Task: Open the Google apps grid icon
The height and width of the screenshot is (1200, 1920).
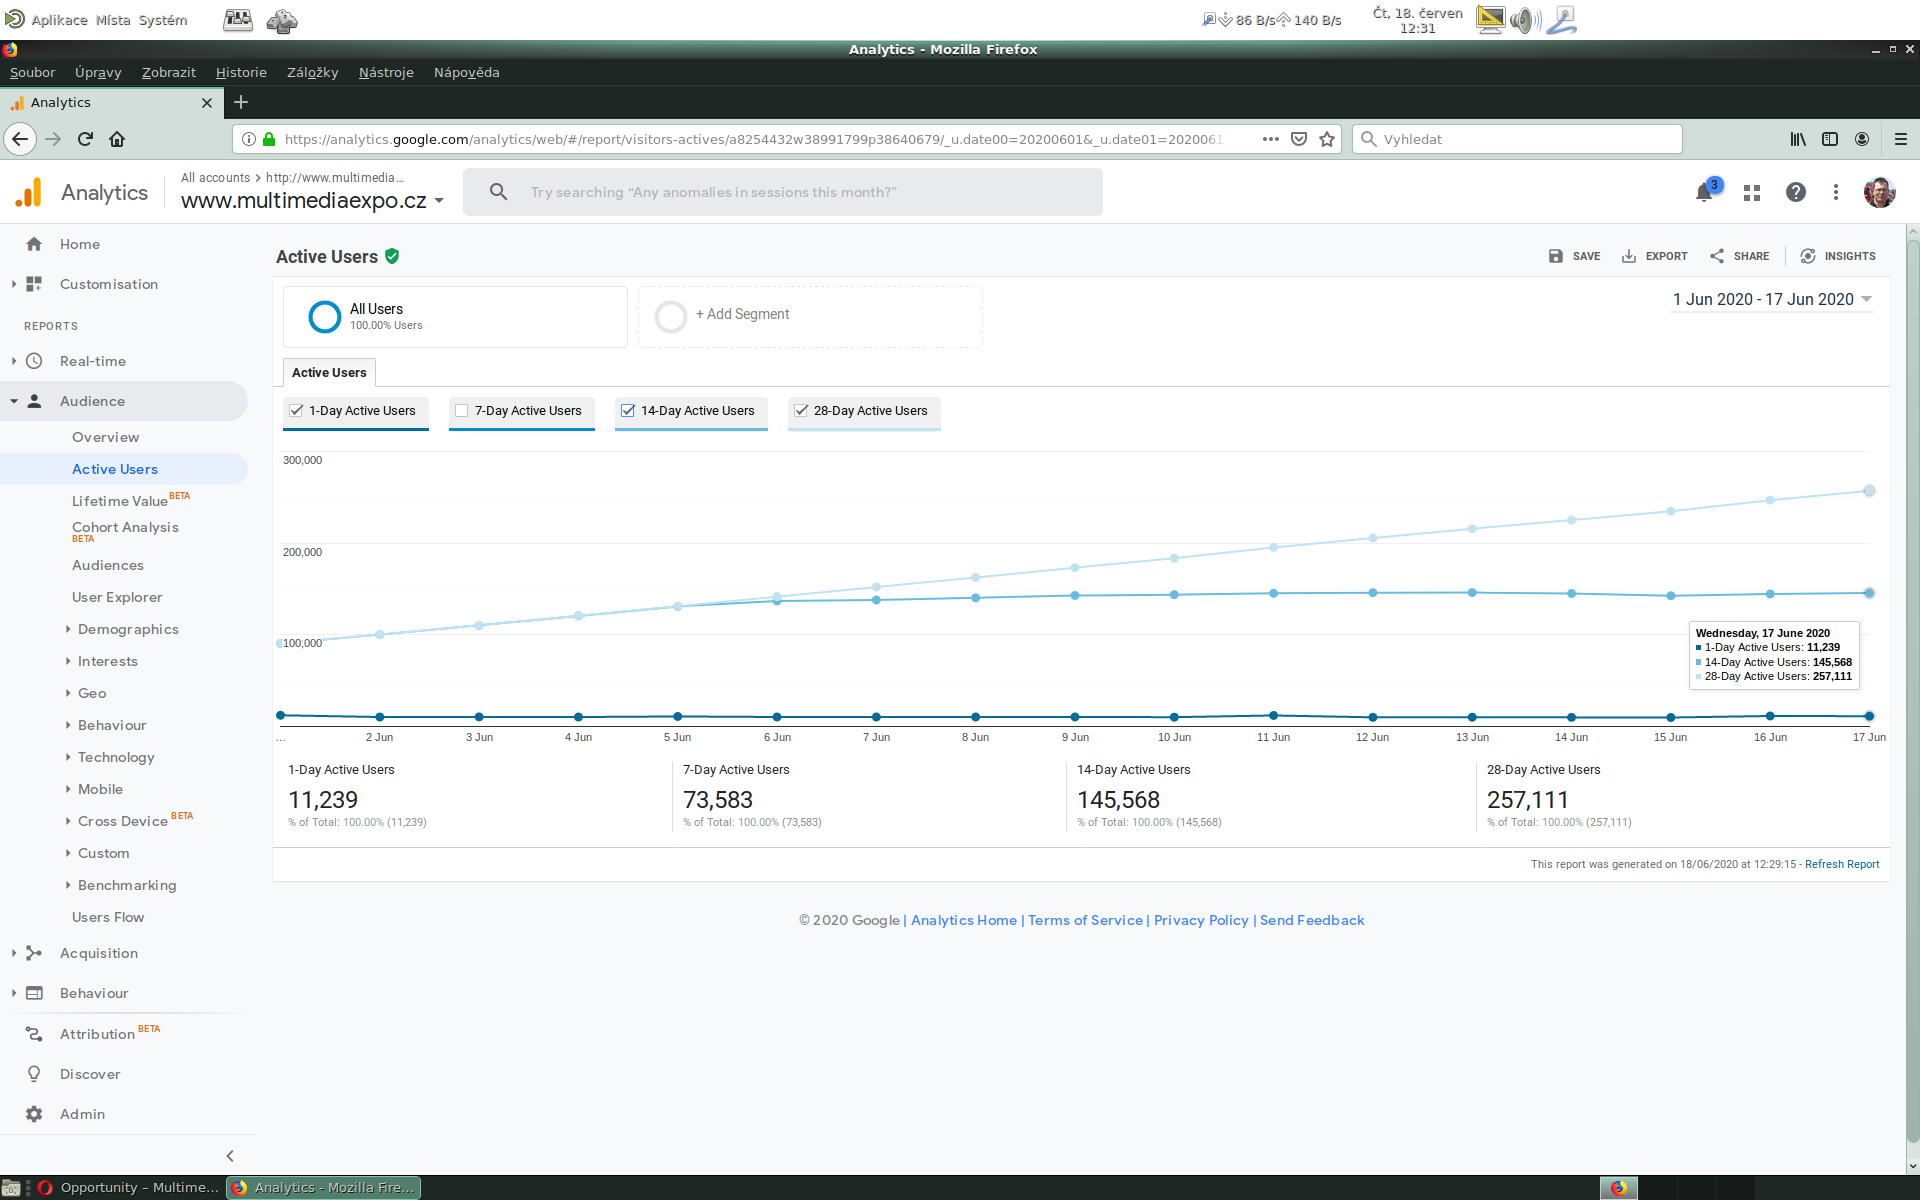Action: (x=1752, y=193)
